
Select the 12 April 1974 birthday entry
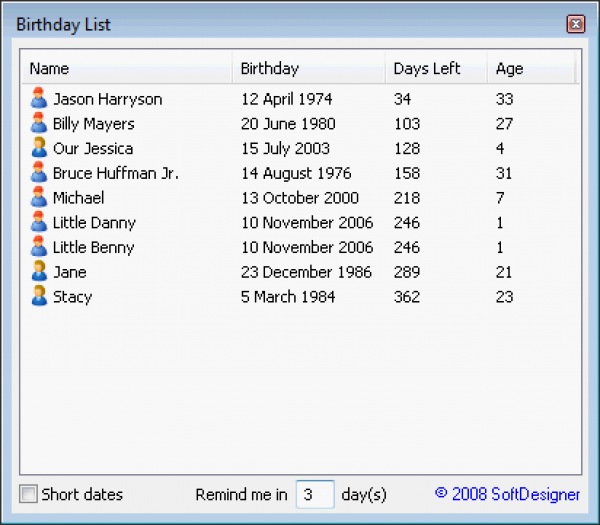coord(287,99)
